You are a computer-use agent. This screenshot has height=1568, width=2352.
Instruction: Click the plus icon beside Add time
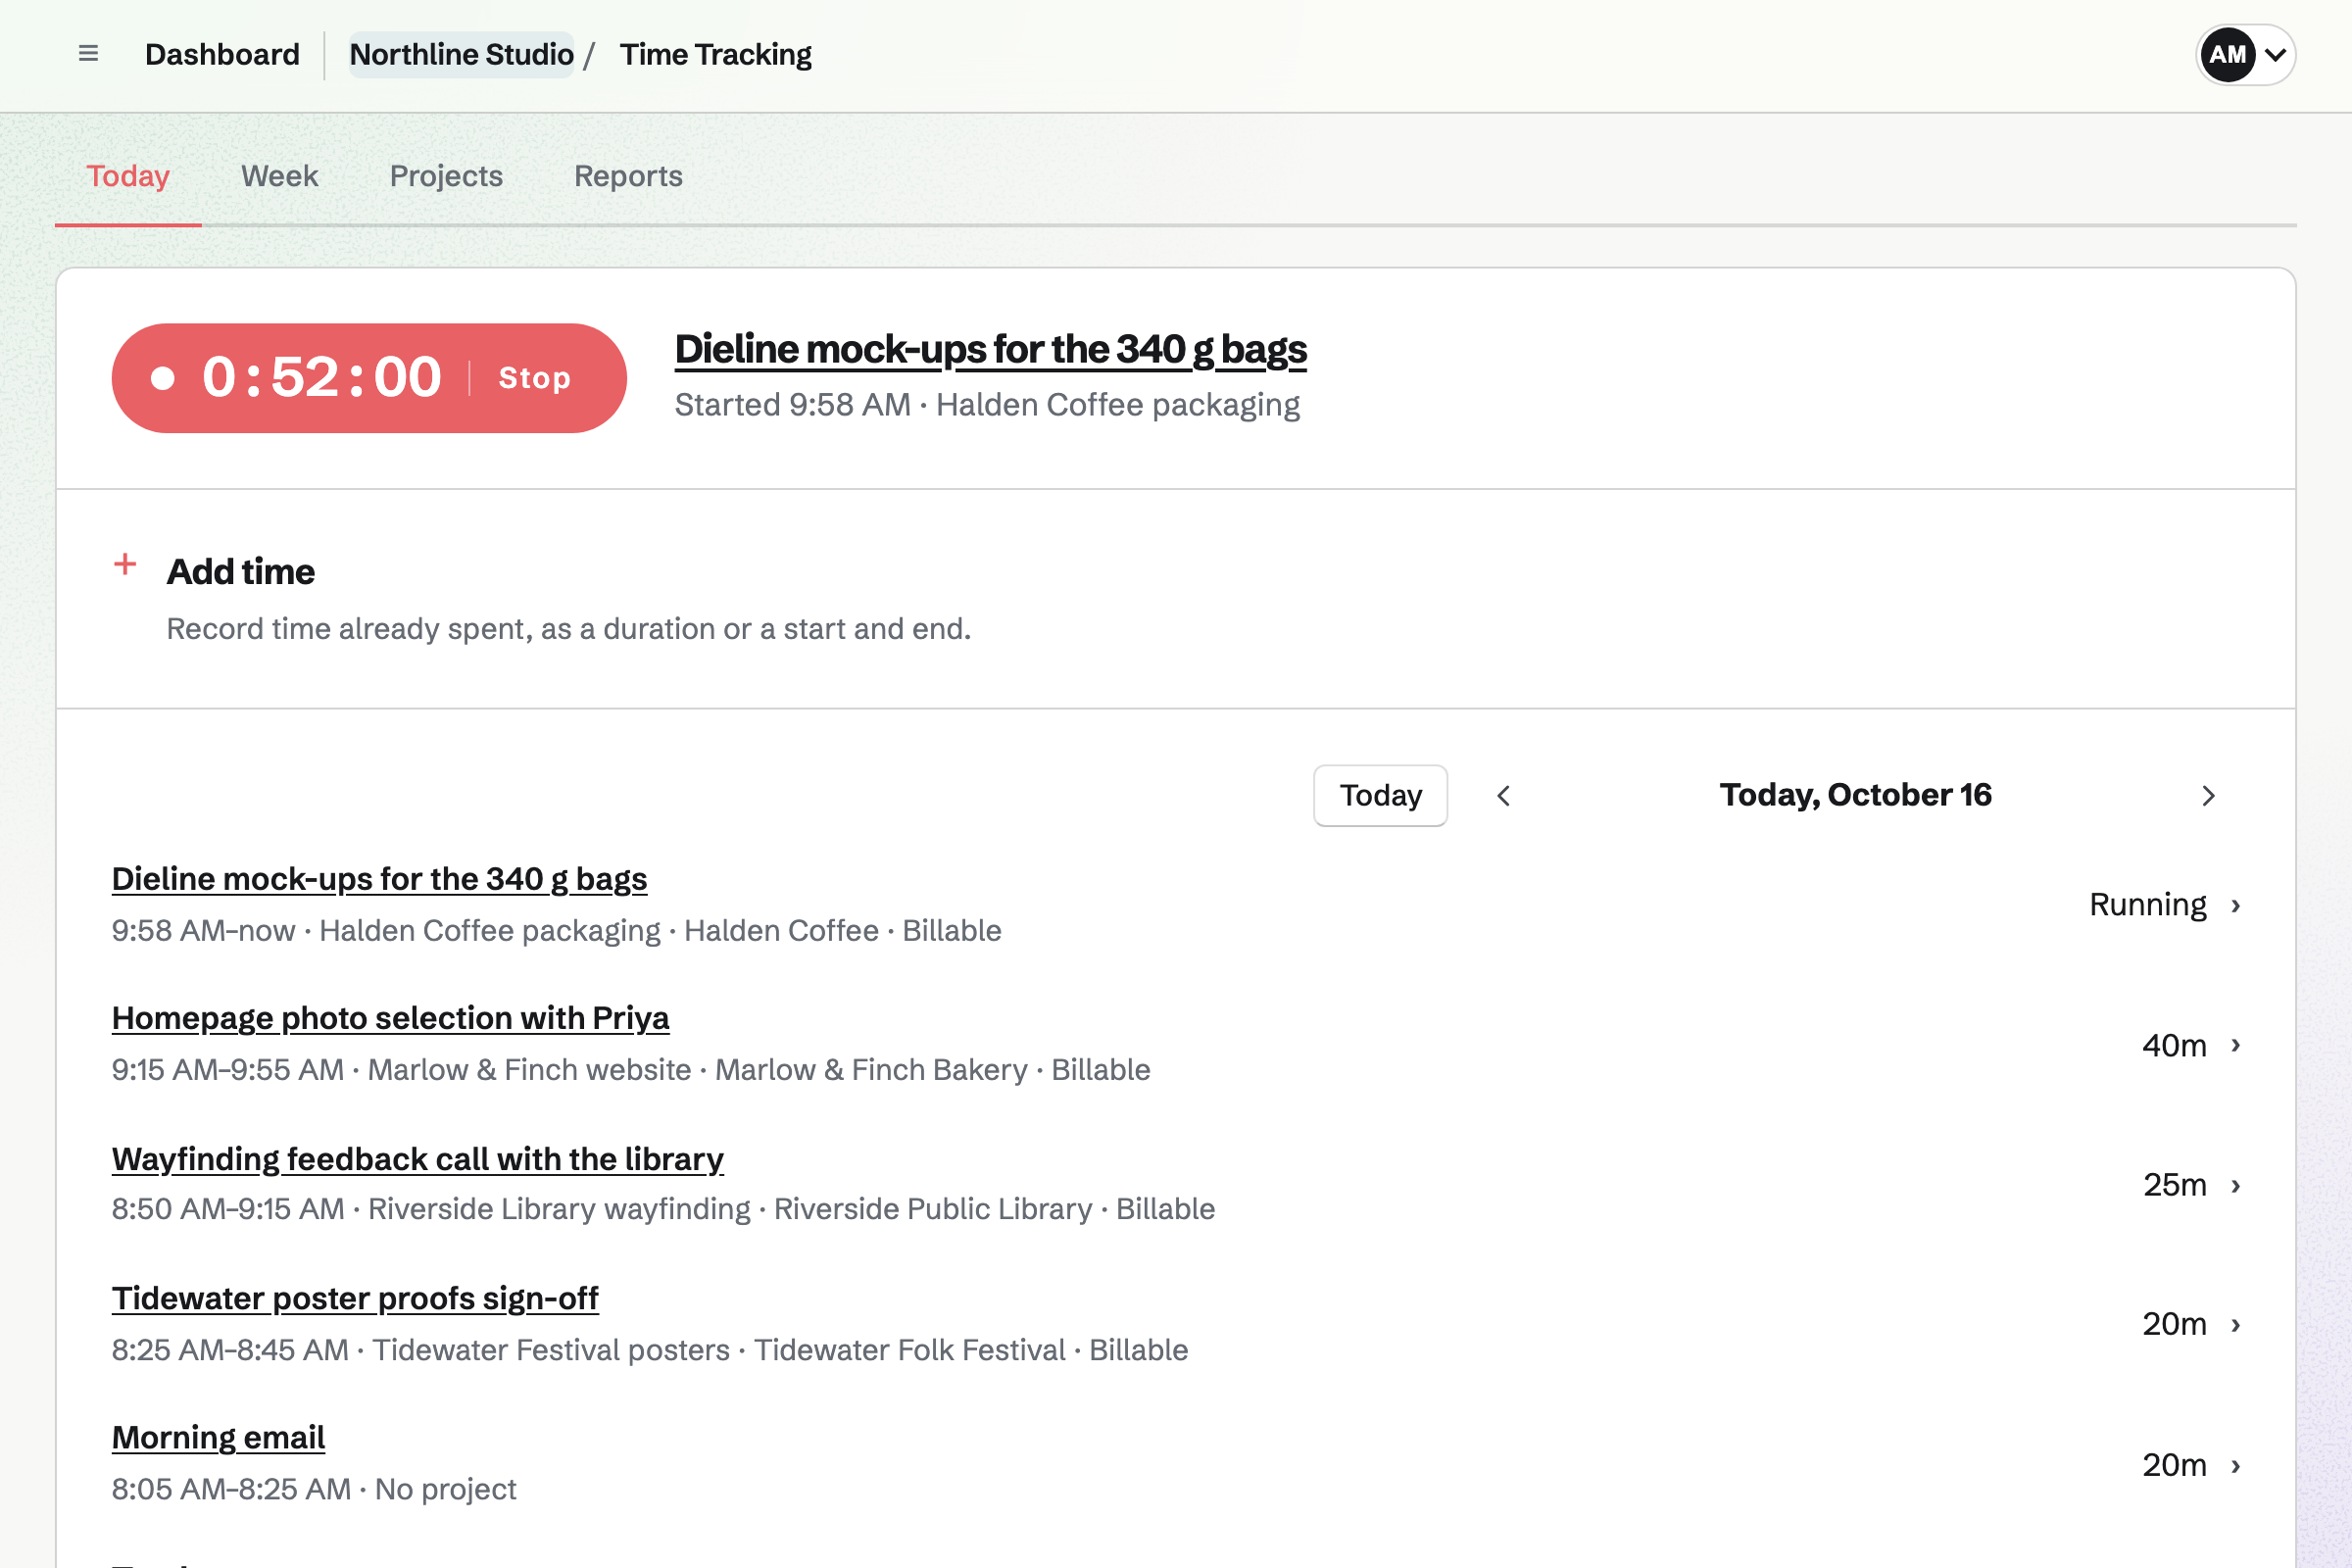[125, 565]
